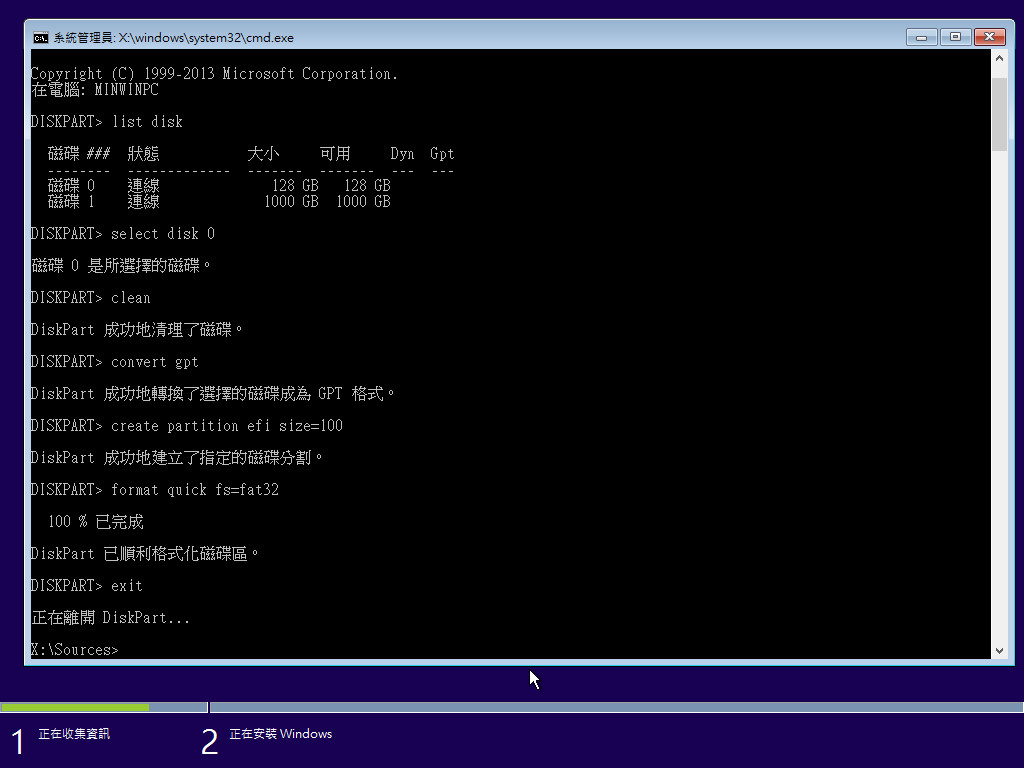Click '磁碟 0 是所選擇的磁碟' message

(121, 266)
